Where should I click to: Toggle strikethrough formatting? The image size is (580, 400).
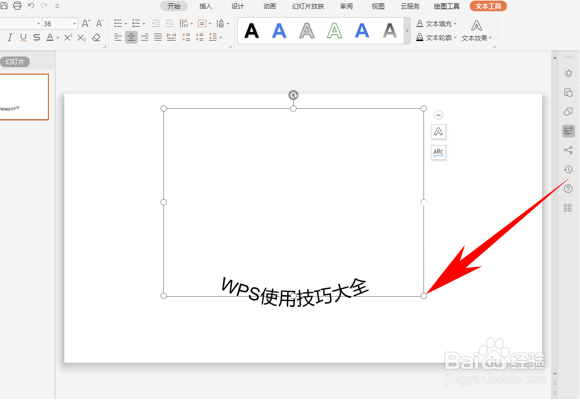tap(36, 37)
